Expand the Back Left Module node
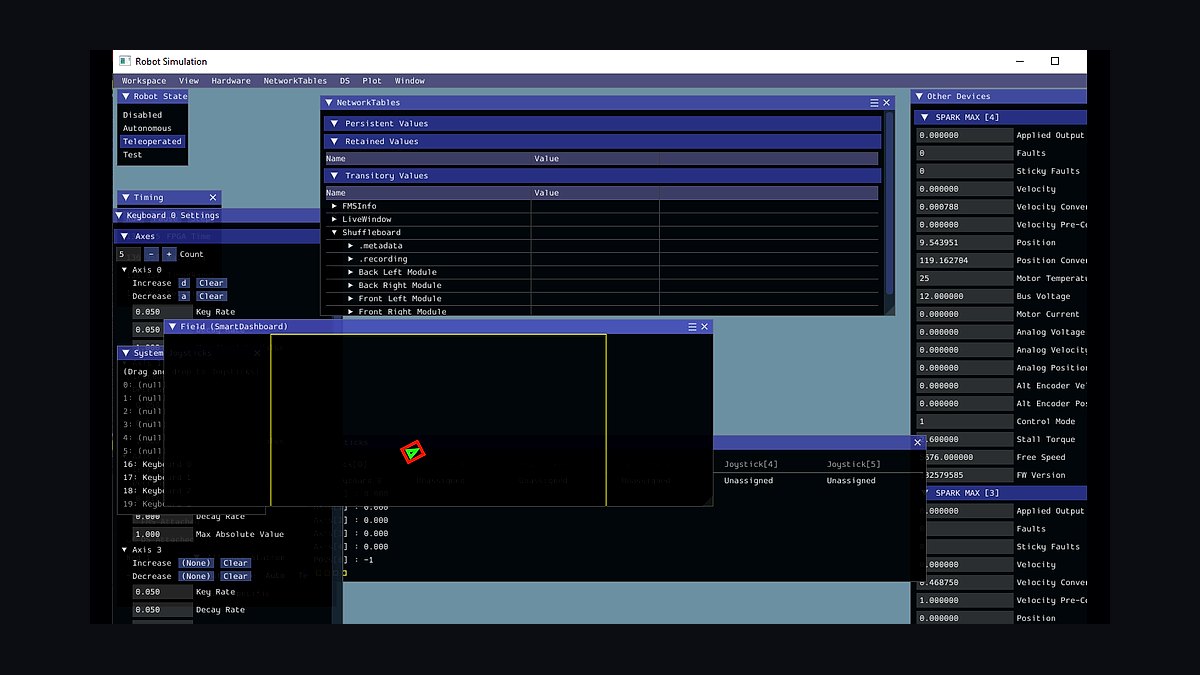This screenshot has width=1200, height=675. coord(351,272)
